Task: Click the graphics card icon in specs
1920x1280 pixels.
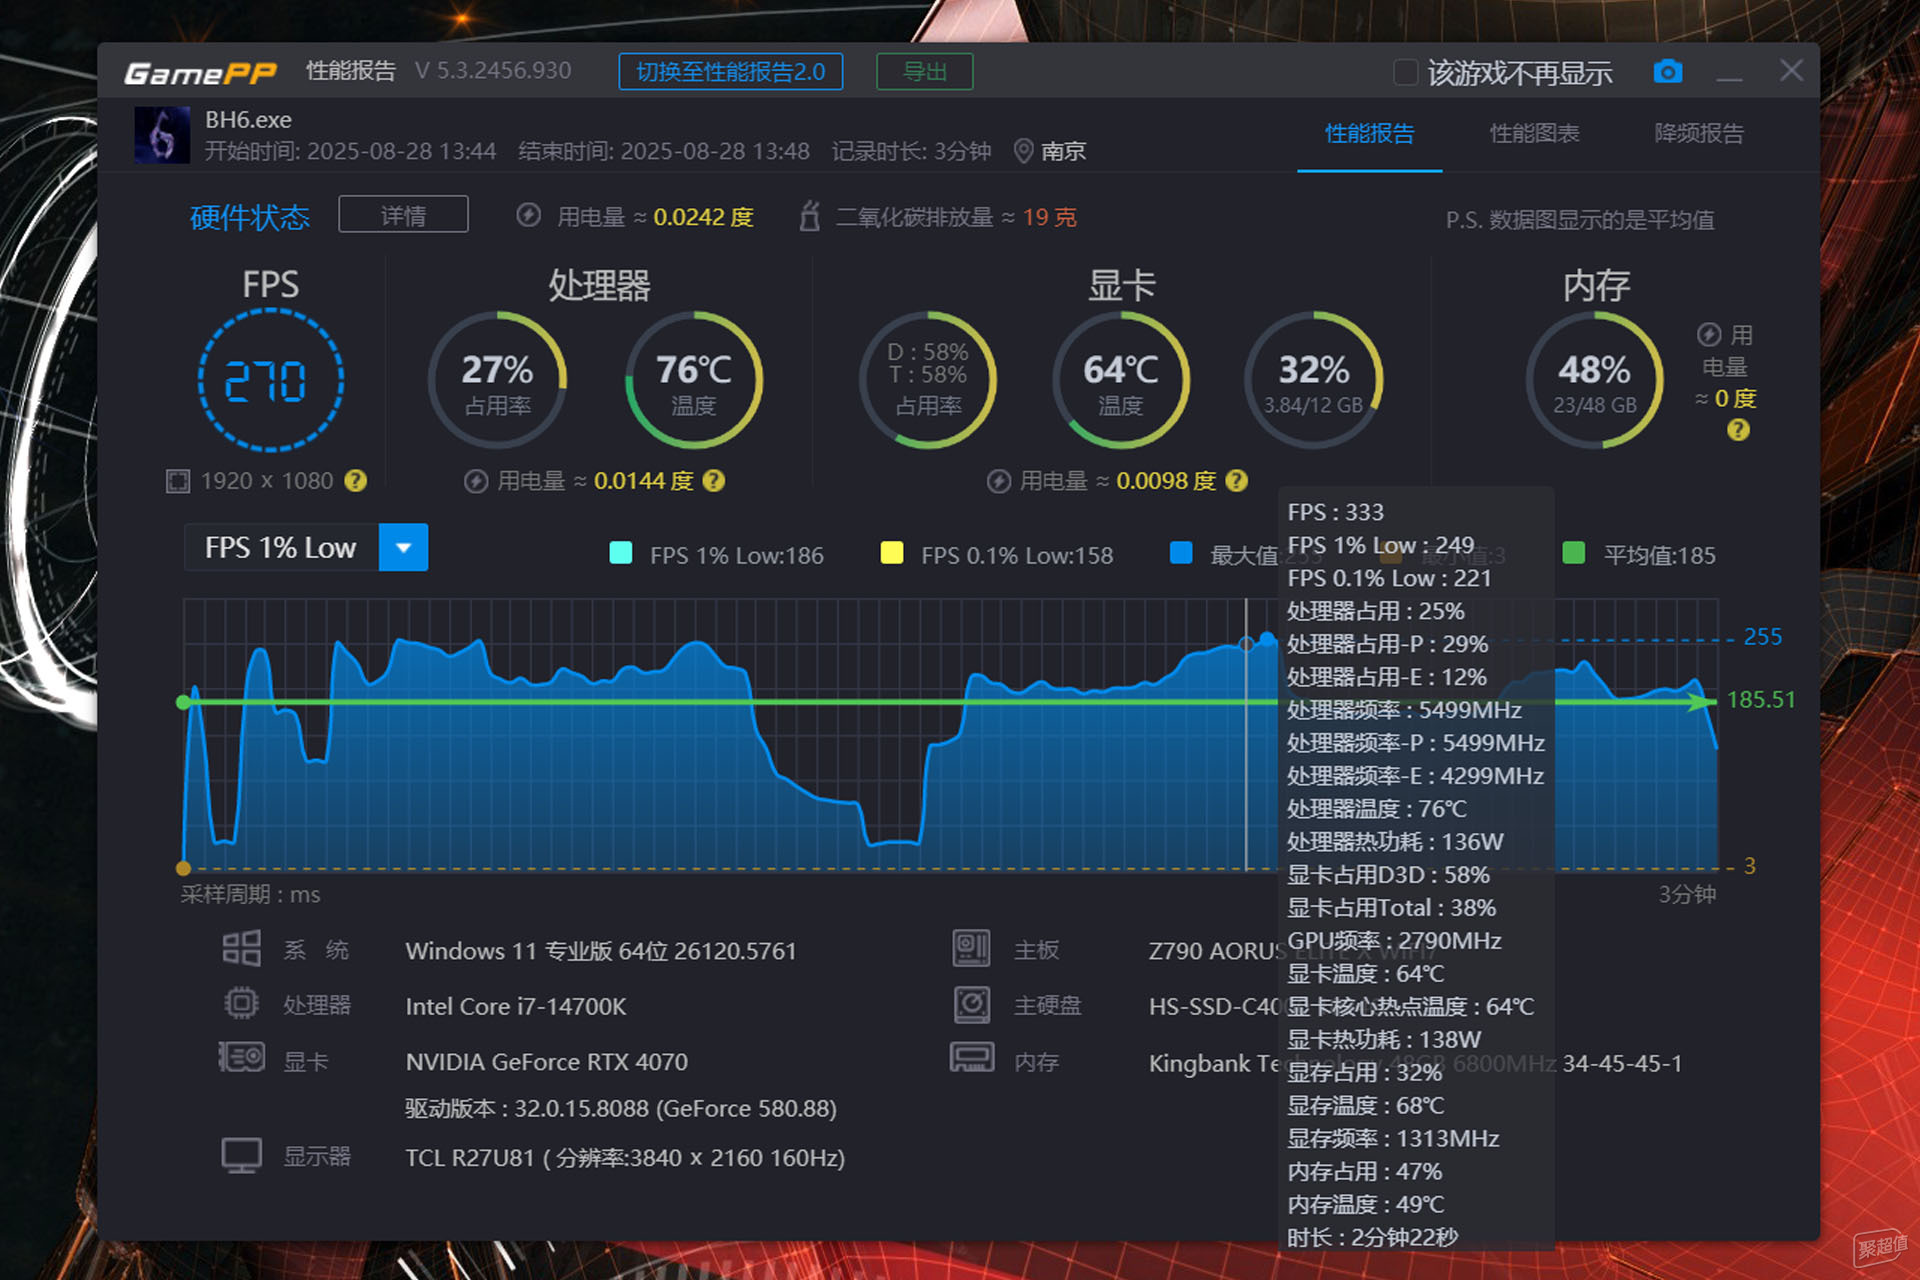Action: (241, 1057)
